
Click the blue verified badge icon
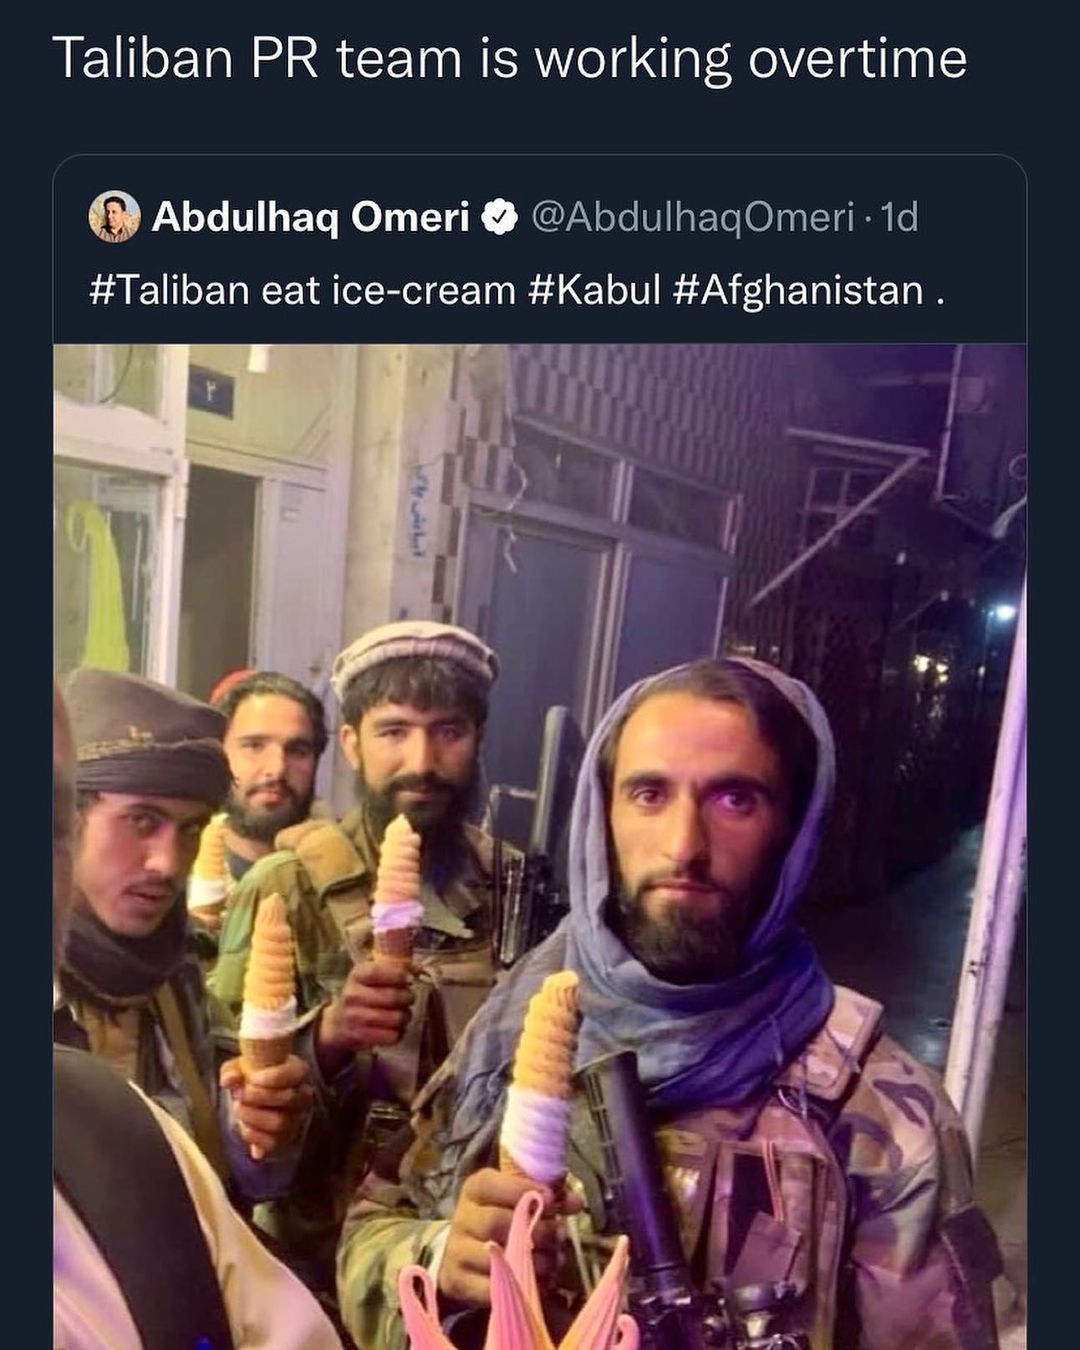point(500,217)
